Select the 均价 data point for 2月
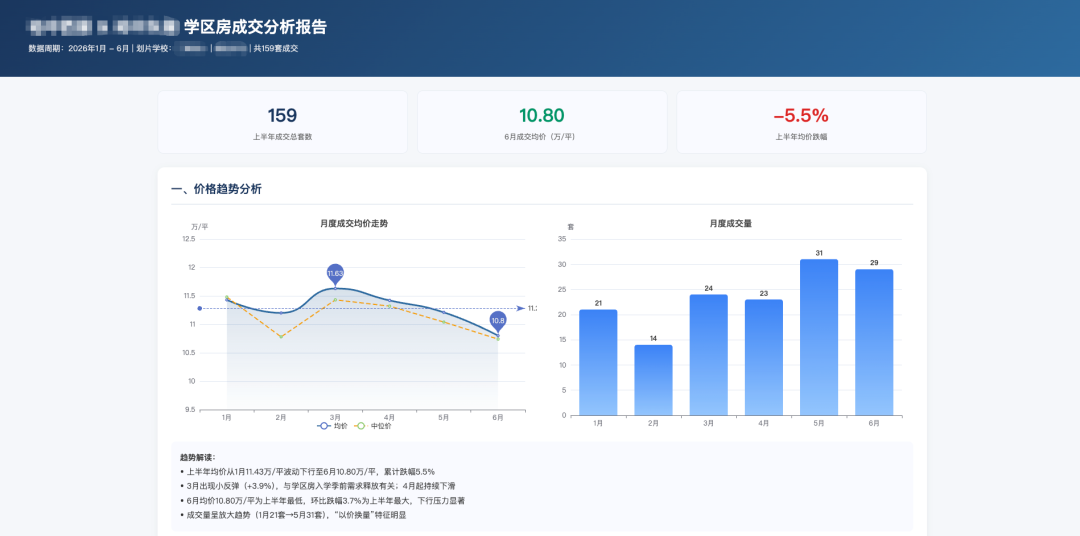 281,313
